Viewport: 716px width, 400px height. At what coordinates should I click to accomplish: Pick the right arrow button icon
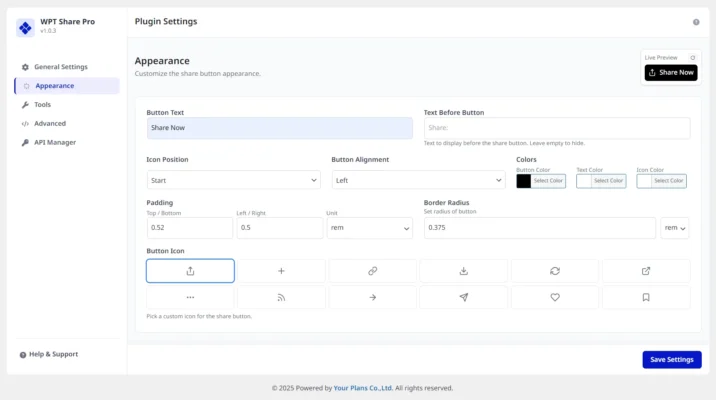[373, 297]
